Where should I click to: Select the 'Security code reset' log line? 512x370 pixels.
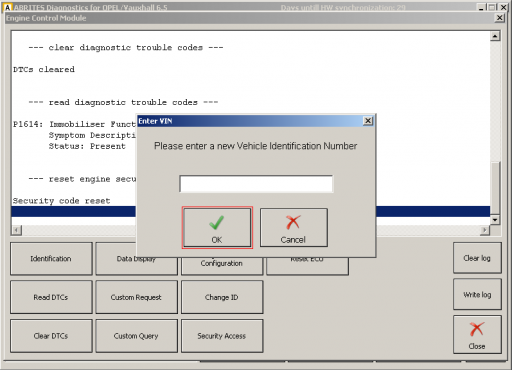(61, 201)
